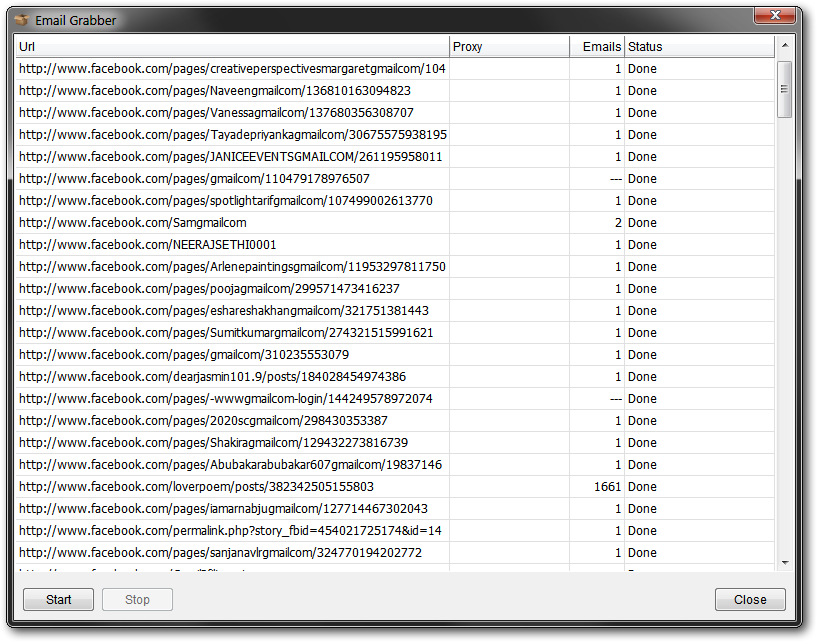This screenshot has width=817, height=642.
Task: Click the scrollbar up arrow
Action: [785, 46]
